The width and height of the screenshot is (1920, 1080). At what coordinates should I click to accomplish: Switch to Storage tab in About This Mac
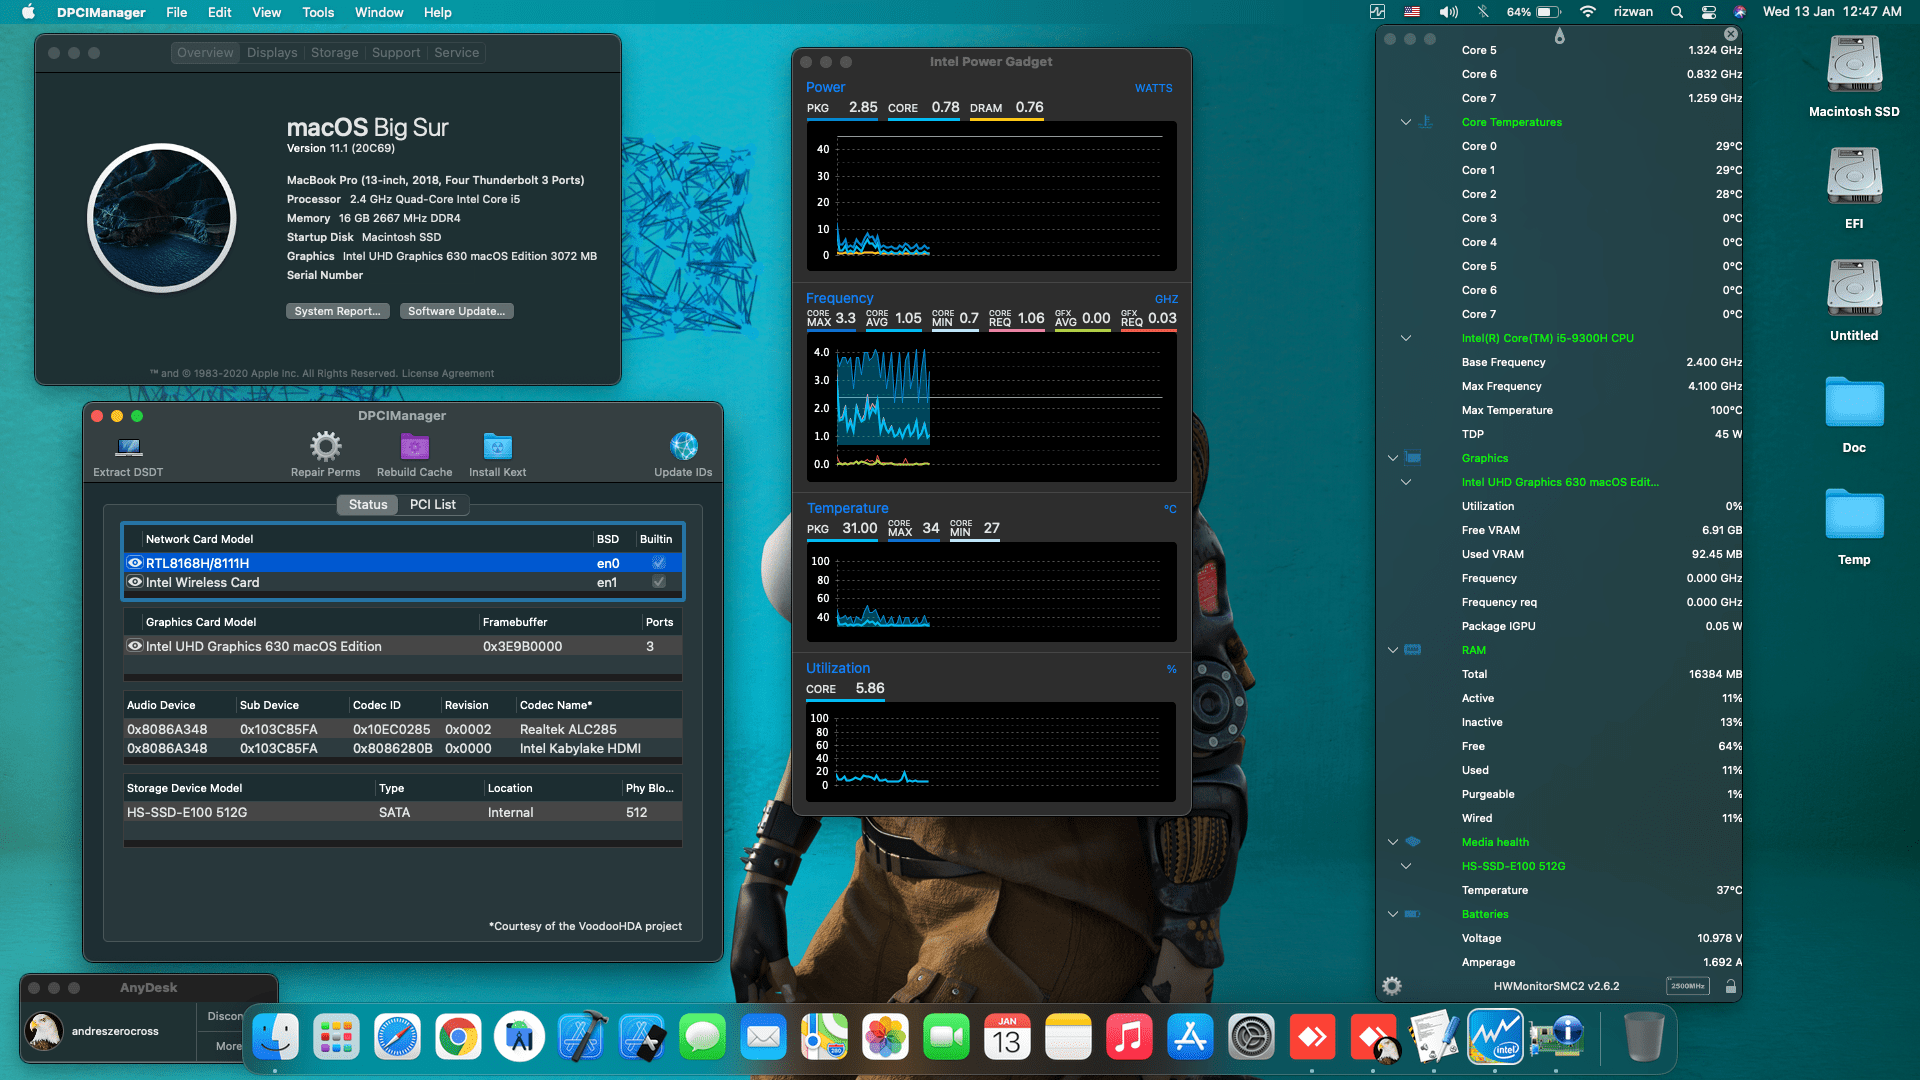tap(334, 52)
